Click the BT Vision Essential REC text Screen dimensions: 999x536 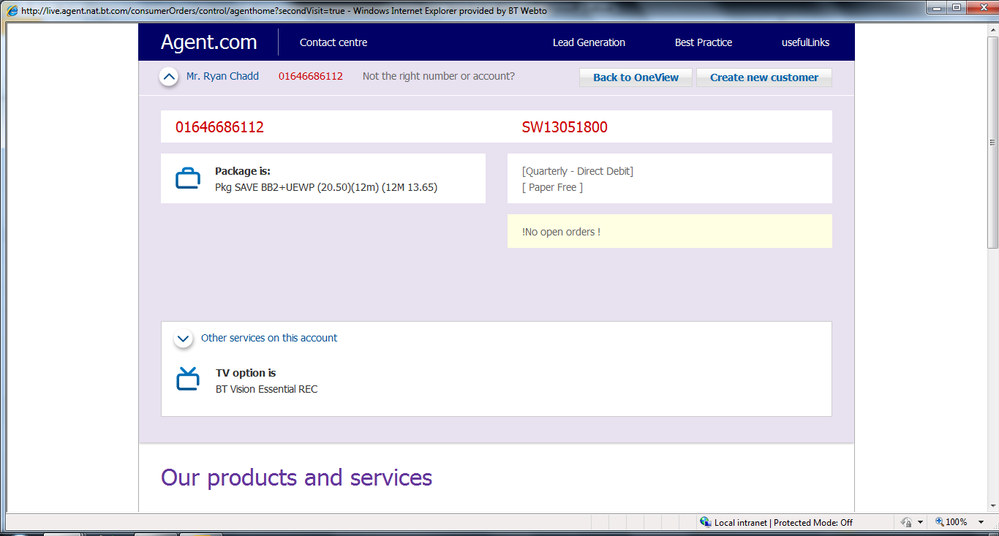pos(266,389)
